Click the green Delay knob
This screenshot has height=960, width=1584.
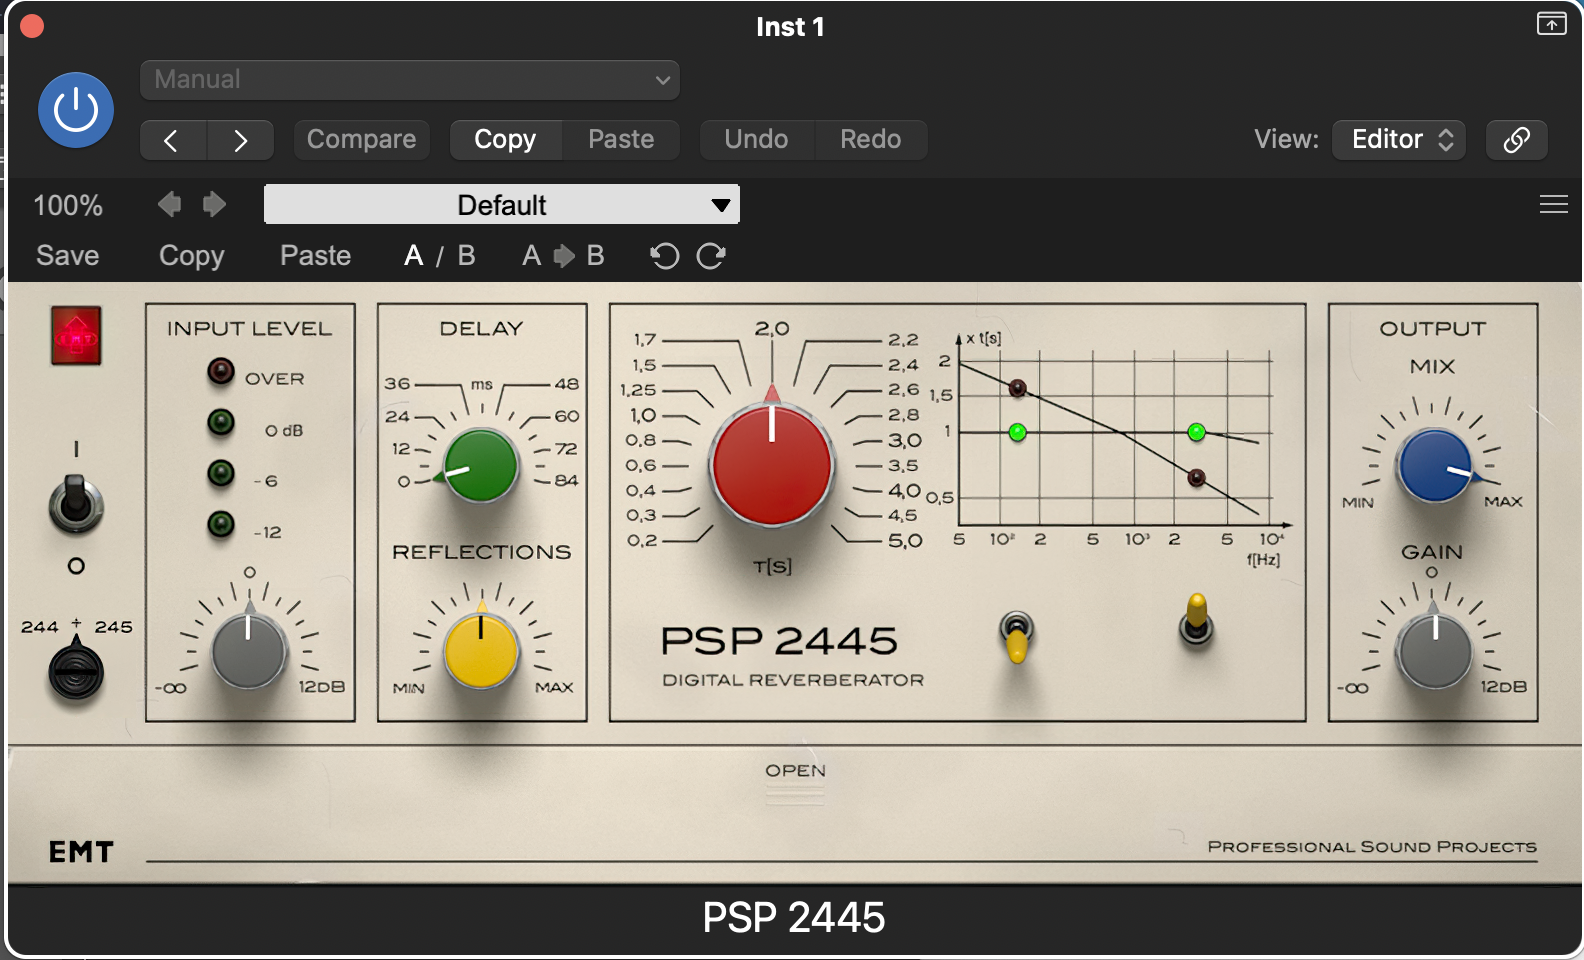pos(481,466)
